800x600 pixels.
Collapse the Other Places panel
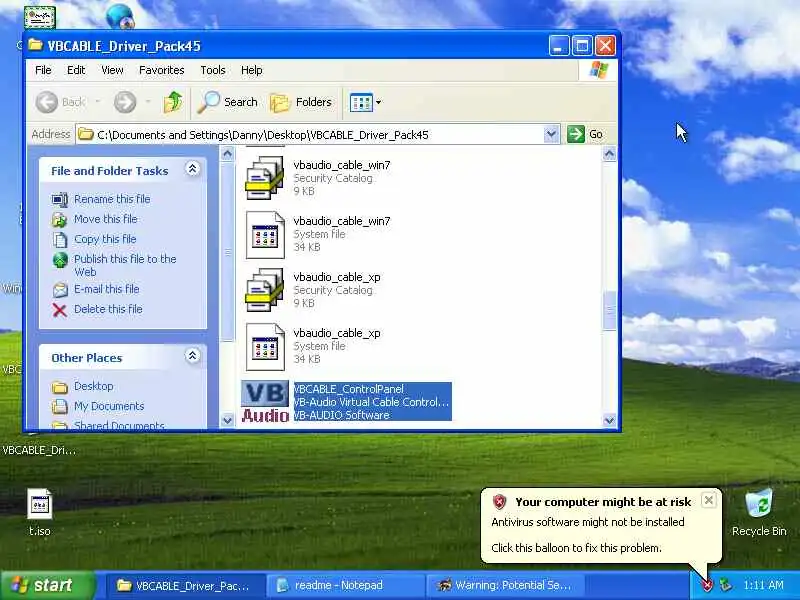click(193, 356)
